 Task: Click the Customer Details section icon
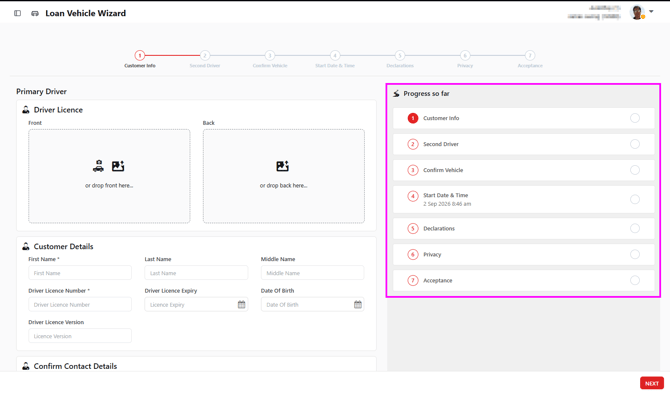click(x=26, y=247)
